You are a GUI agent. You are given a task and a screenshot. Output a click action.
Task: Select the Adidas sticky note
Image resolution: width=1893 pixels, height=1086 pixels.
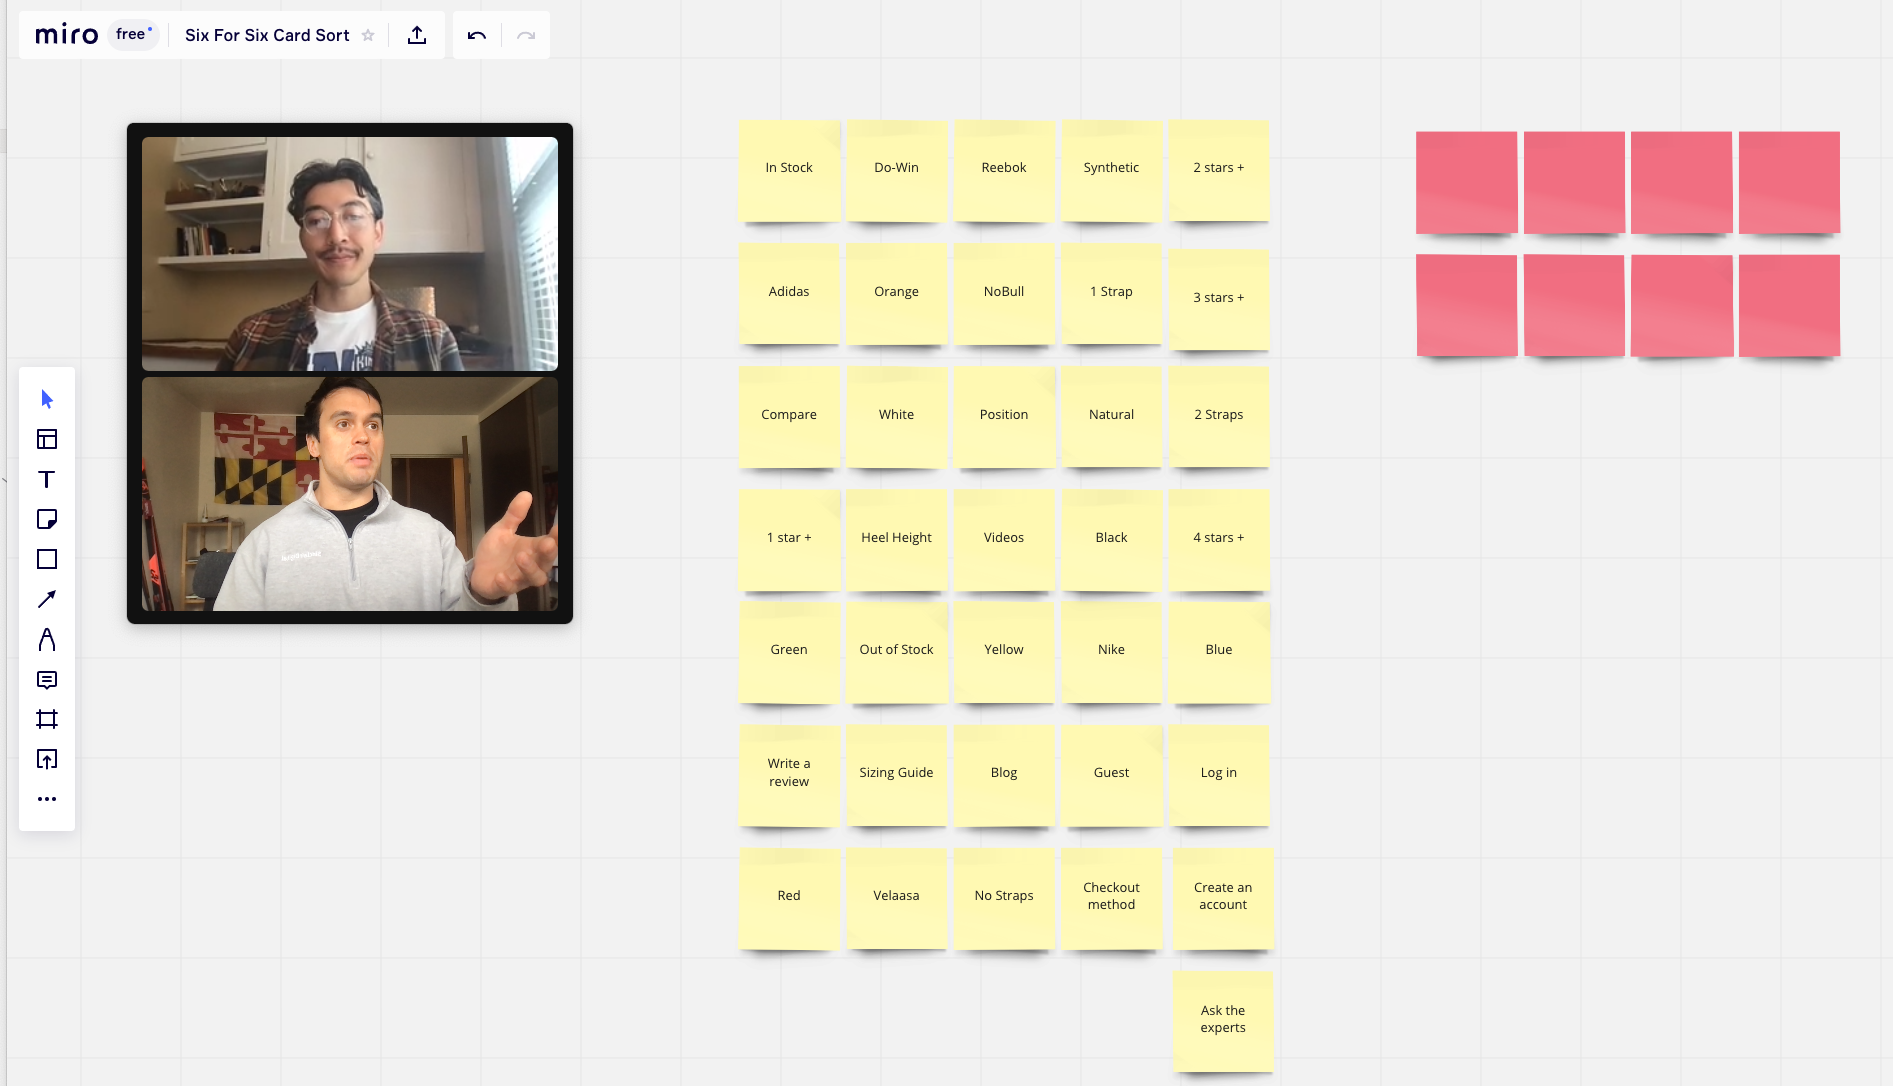pos(789,294)
